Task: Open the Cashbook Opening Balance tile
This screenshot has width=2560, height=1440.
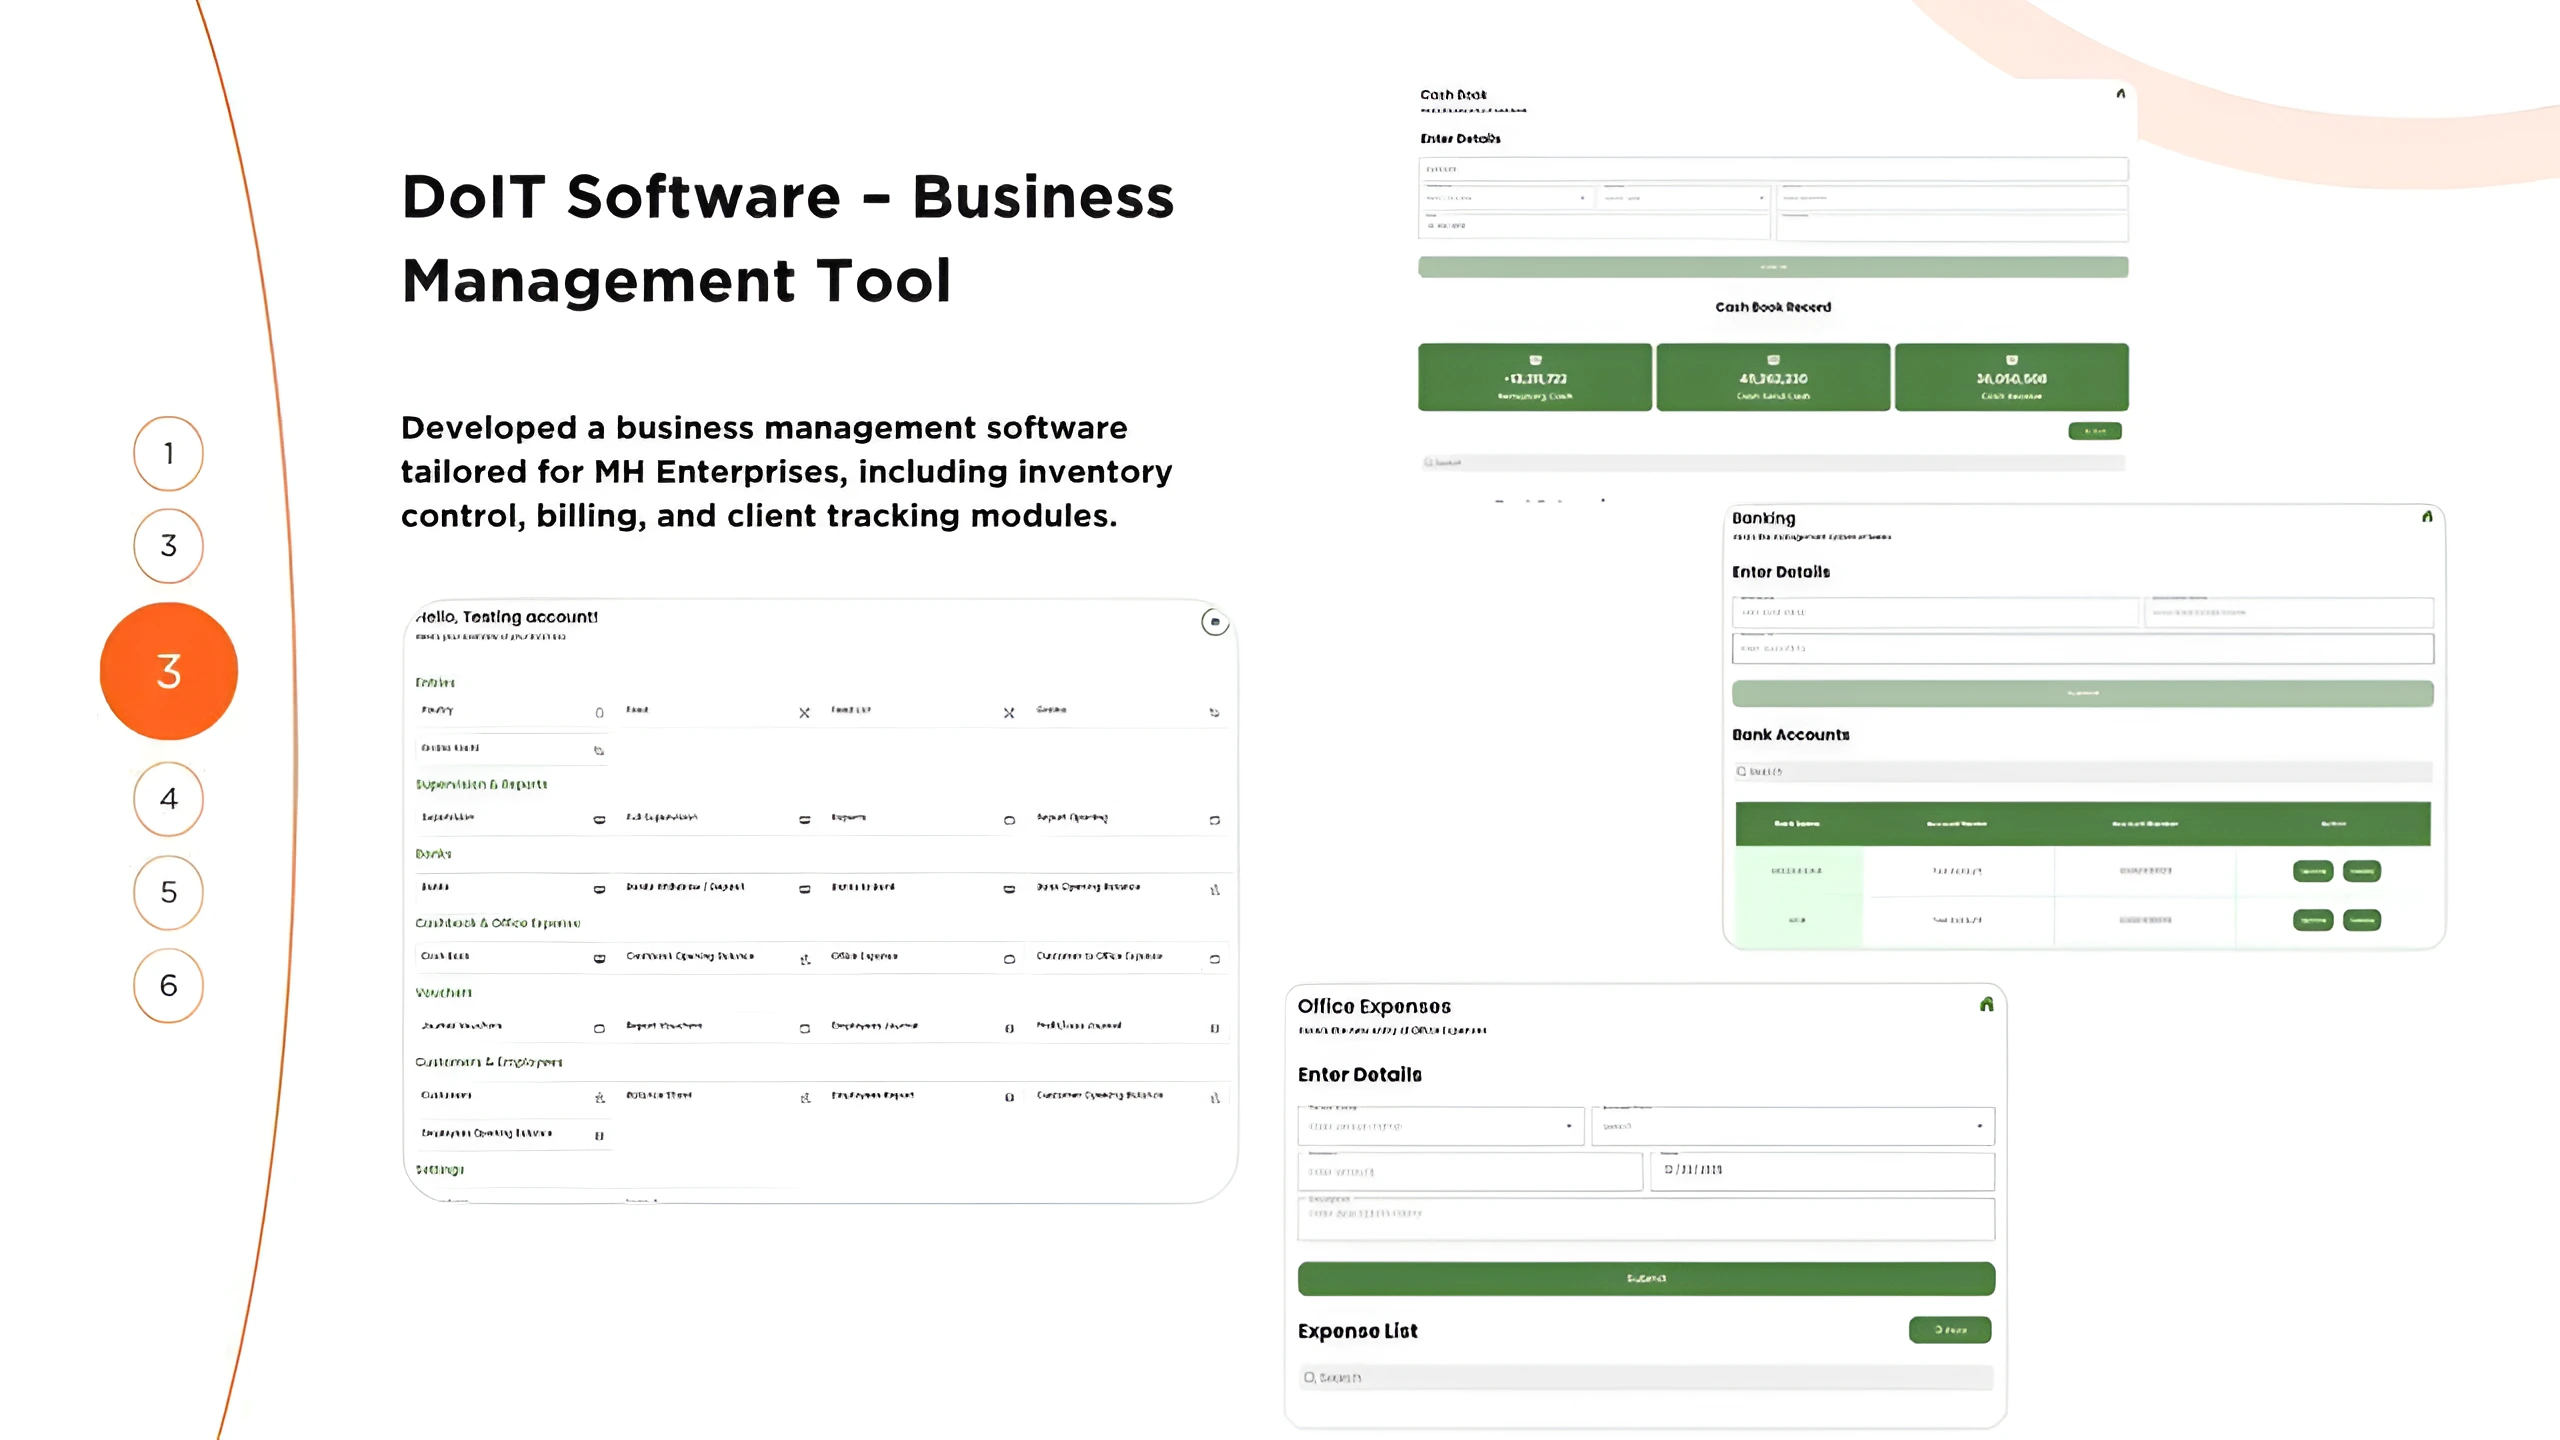Action: [x=717, y=957]
